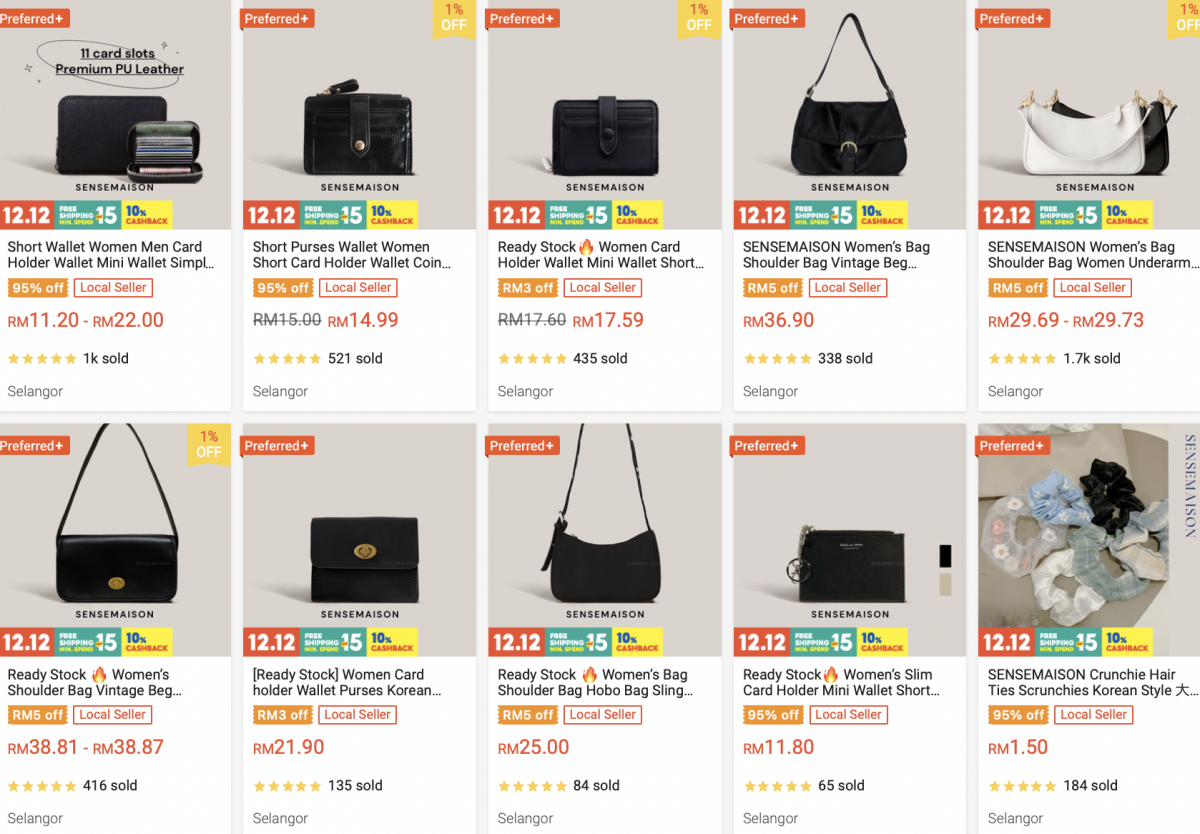
Task: Select the beige swatch on slim card holder
Action: (945, 585)
